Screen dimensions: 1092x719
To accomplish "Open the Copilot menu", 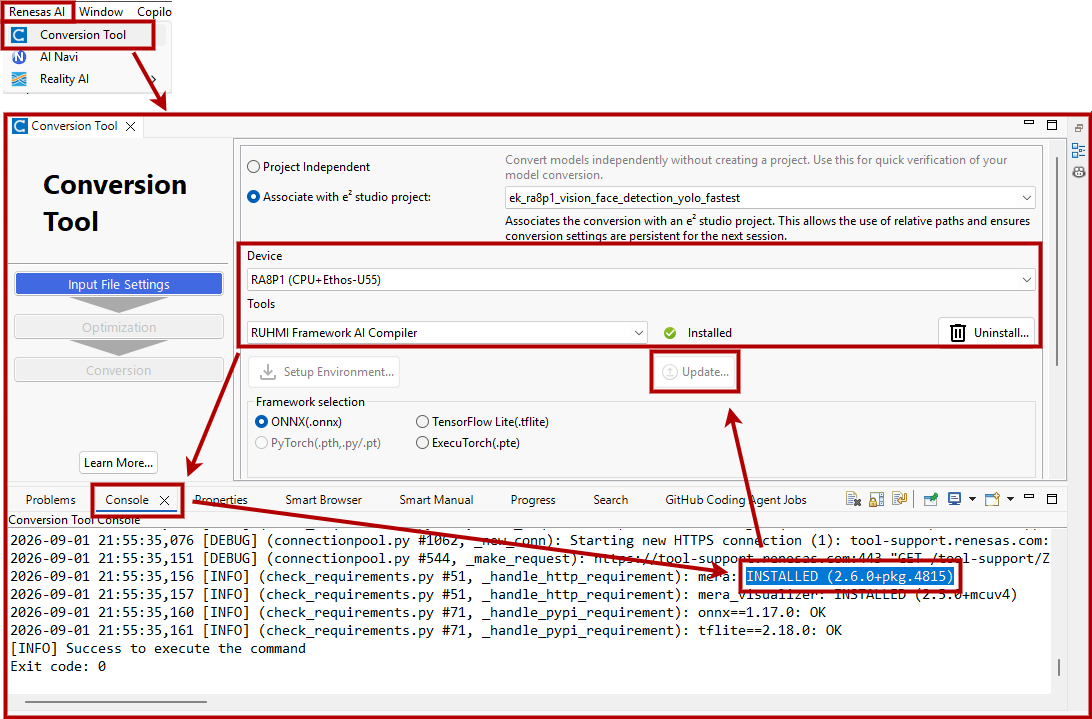I will 153,12.
